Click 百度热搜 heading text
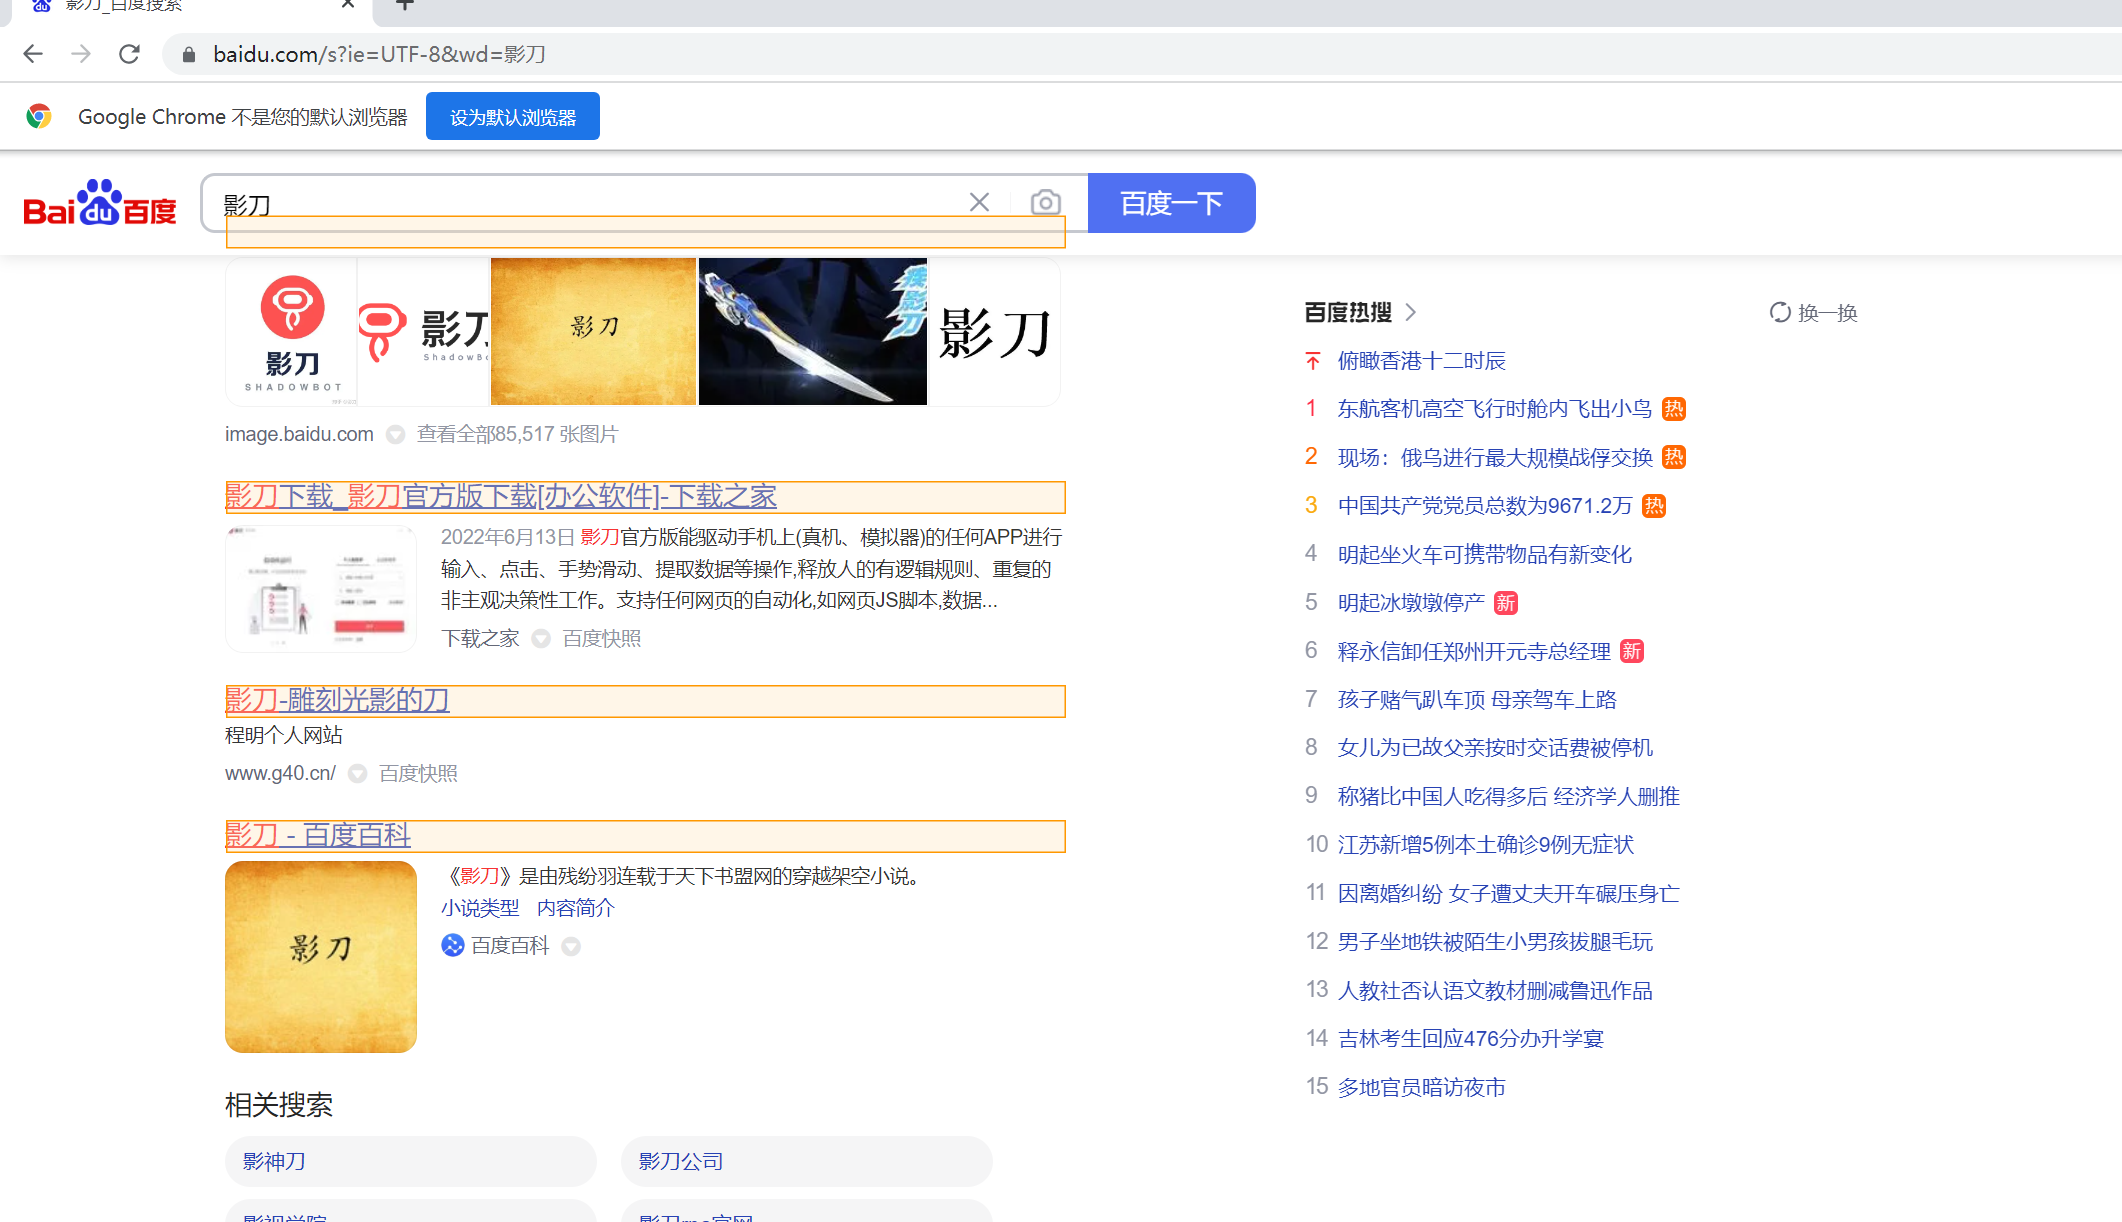Viewport: 2122px width, 1222px height. click(1348, 312)
